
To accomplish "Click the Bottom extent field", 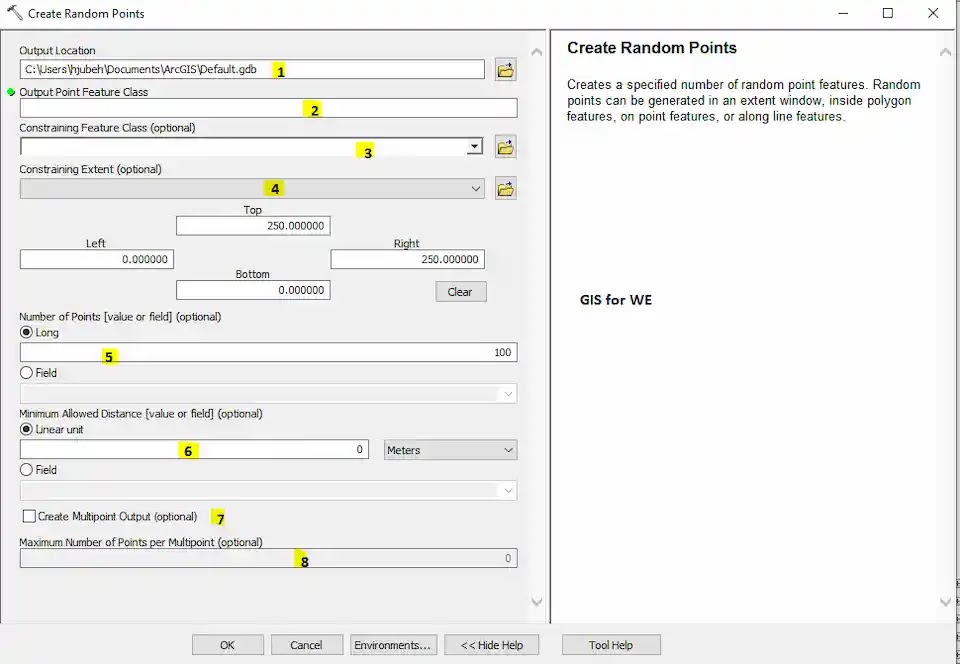I will pos(253,290).
